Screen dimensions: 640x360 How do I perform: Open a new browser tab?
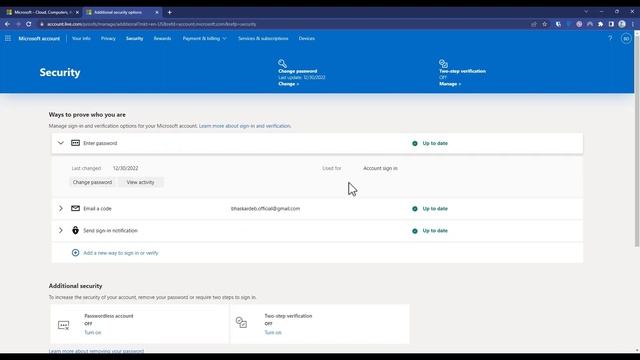click(169, 12)
